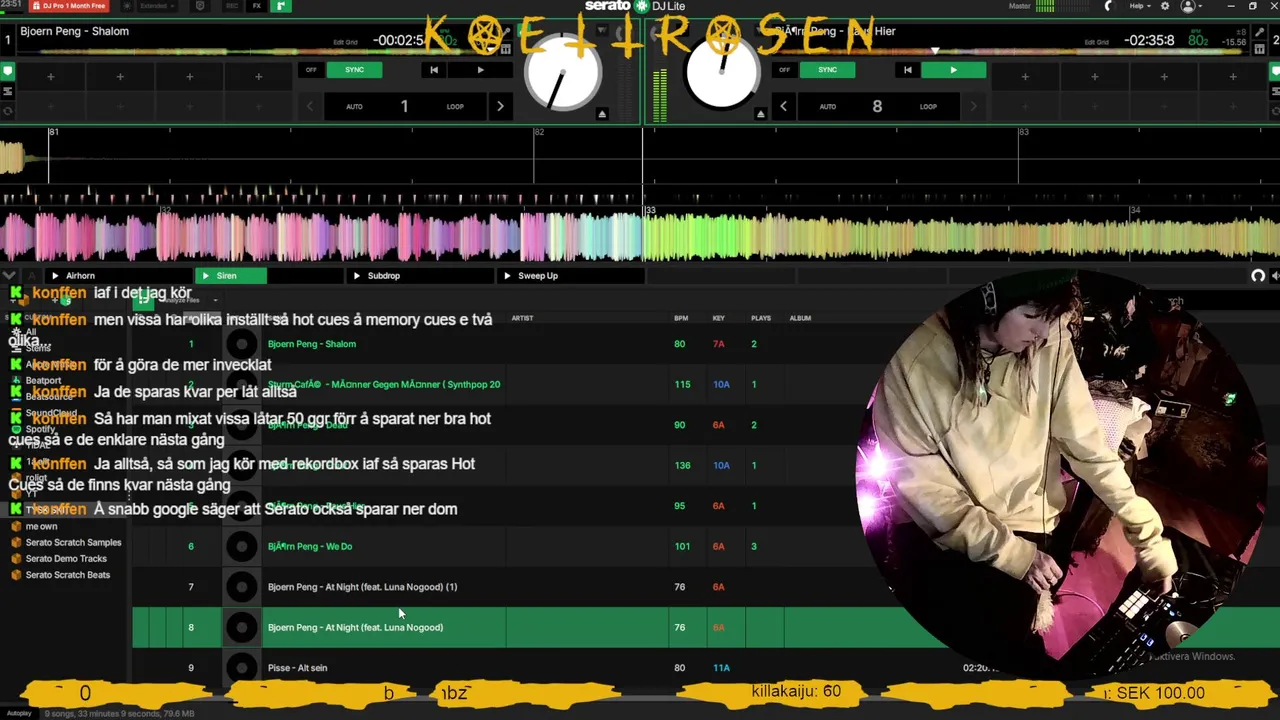Click Edit Grid on left deck
The width and height of the screenshot is (1280, 720).
click(x=345, y=42)
